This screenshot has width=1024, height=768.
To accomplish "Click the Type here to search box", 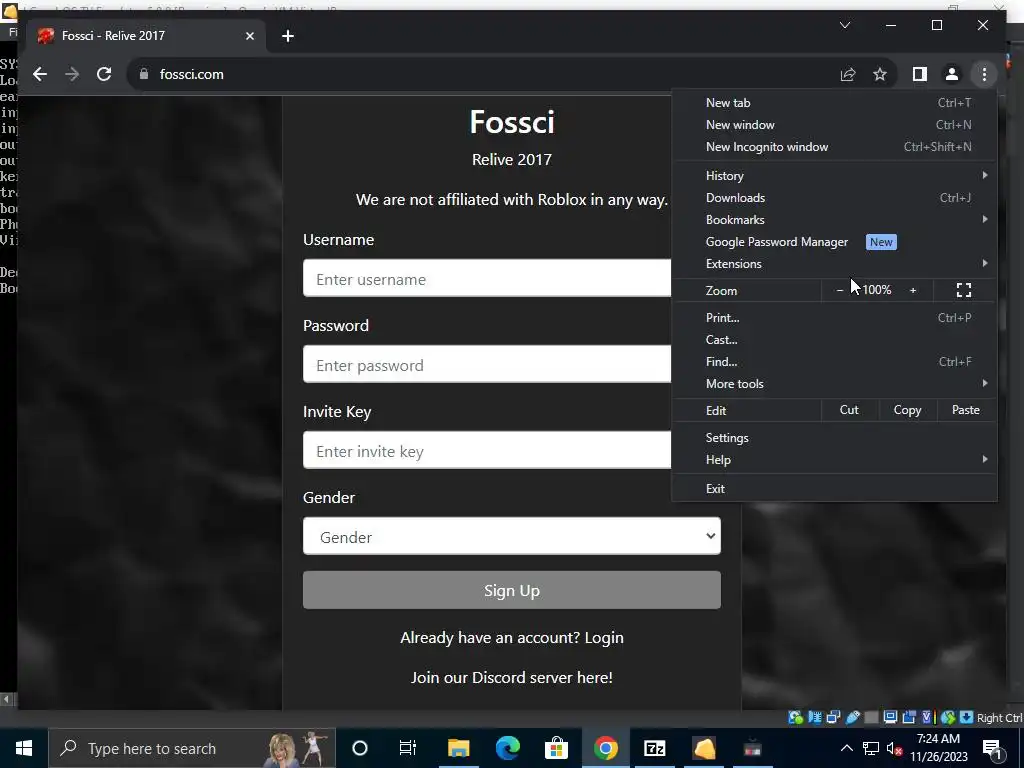I will (192, 748).
